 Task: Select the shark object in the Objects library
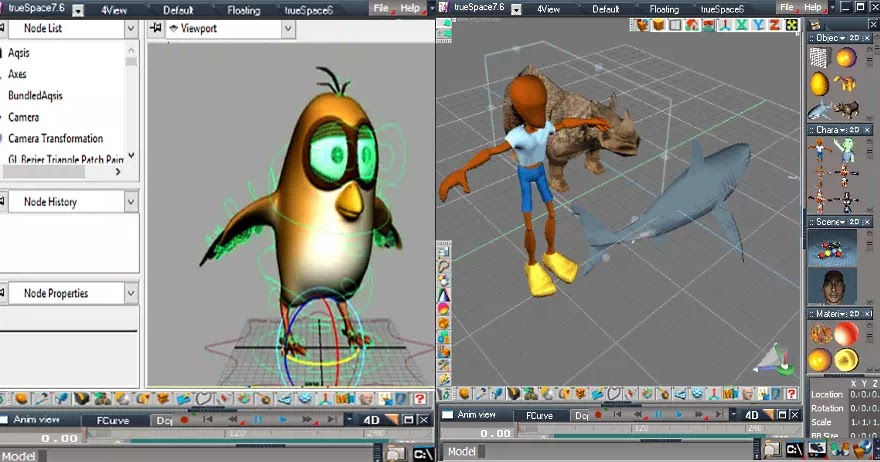click(819, 110)
